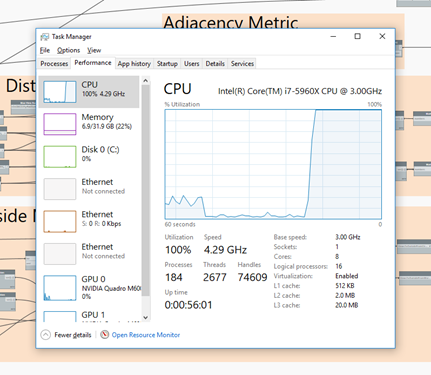Switch to the Users tab
431x375 pixels.
(x=192, y=64)
